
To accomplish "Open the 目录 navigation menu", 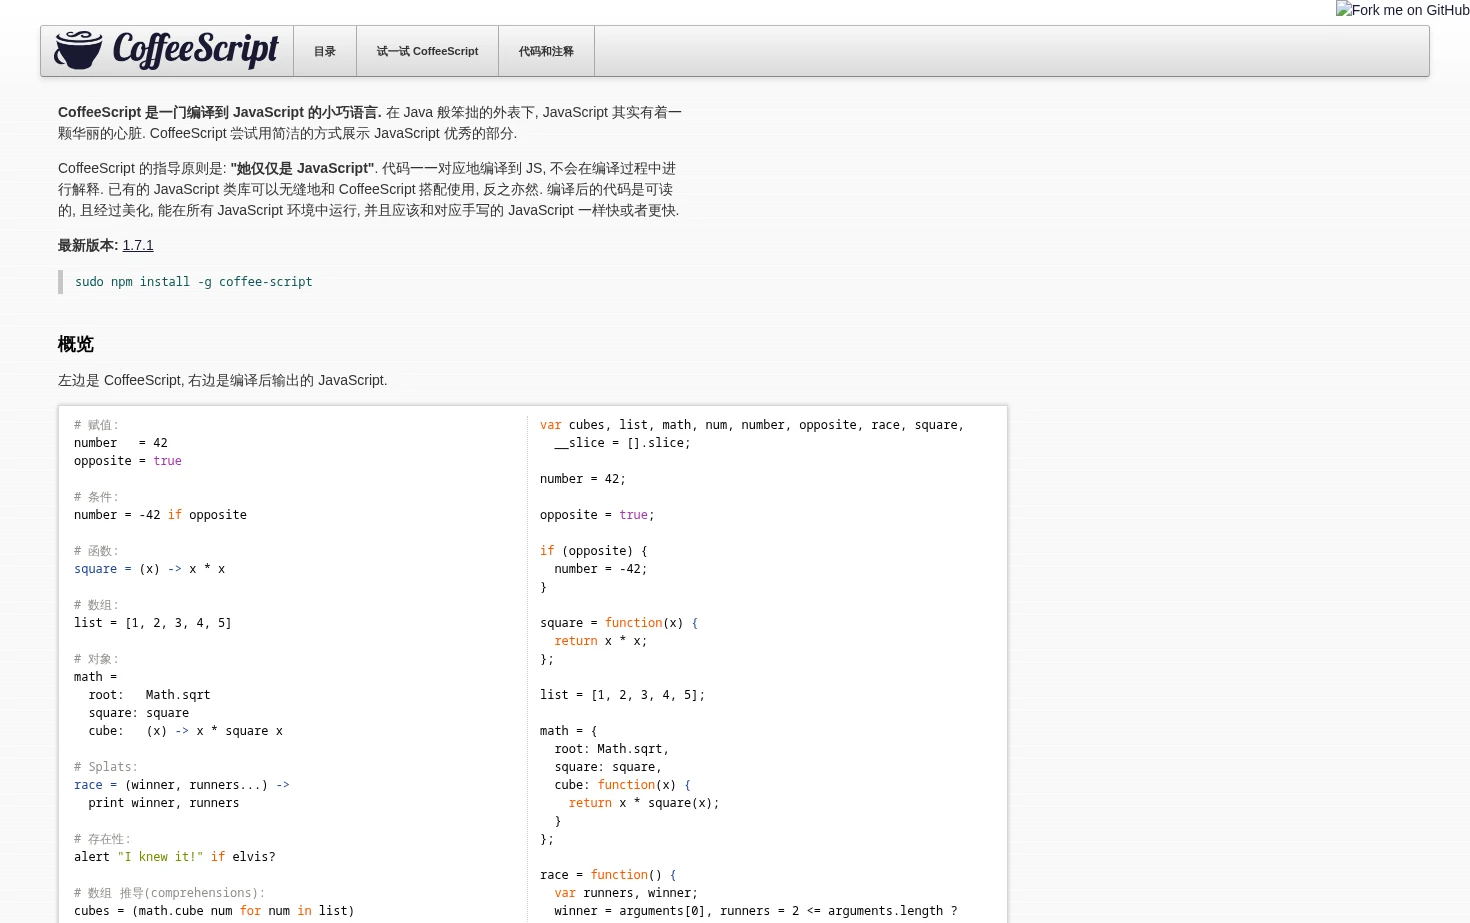I will click(325, 51).
